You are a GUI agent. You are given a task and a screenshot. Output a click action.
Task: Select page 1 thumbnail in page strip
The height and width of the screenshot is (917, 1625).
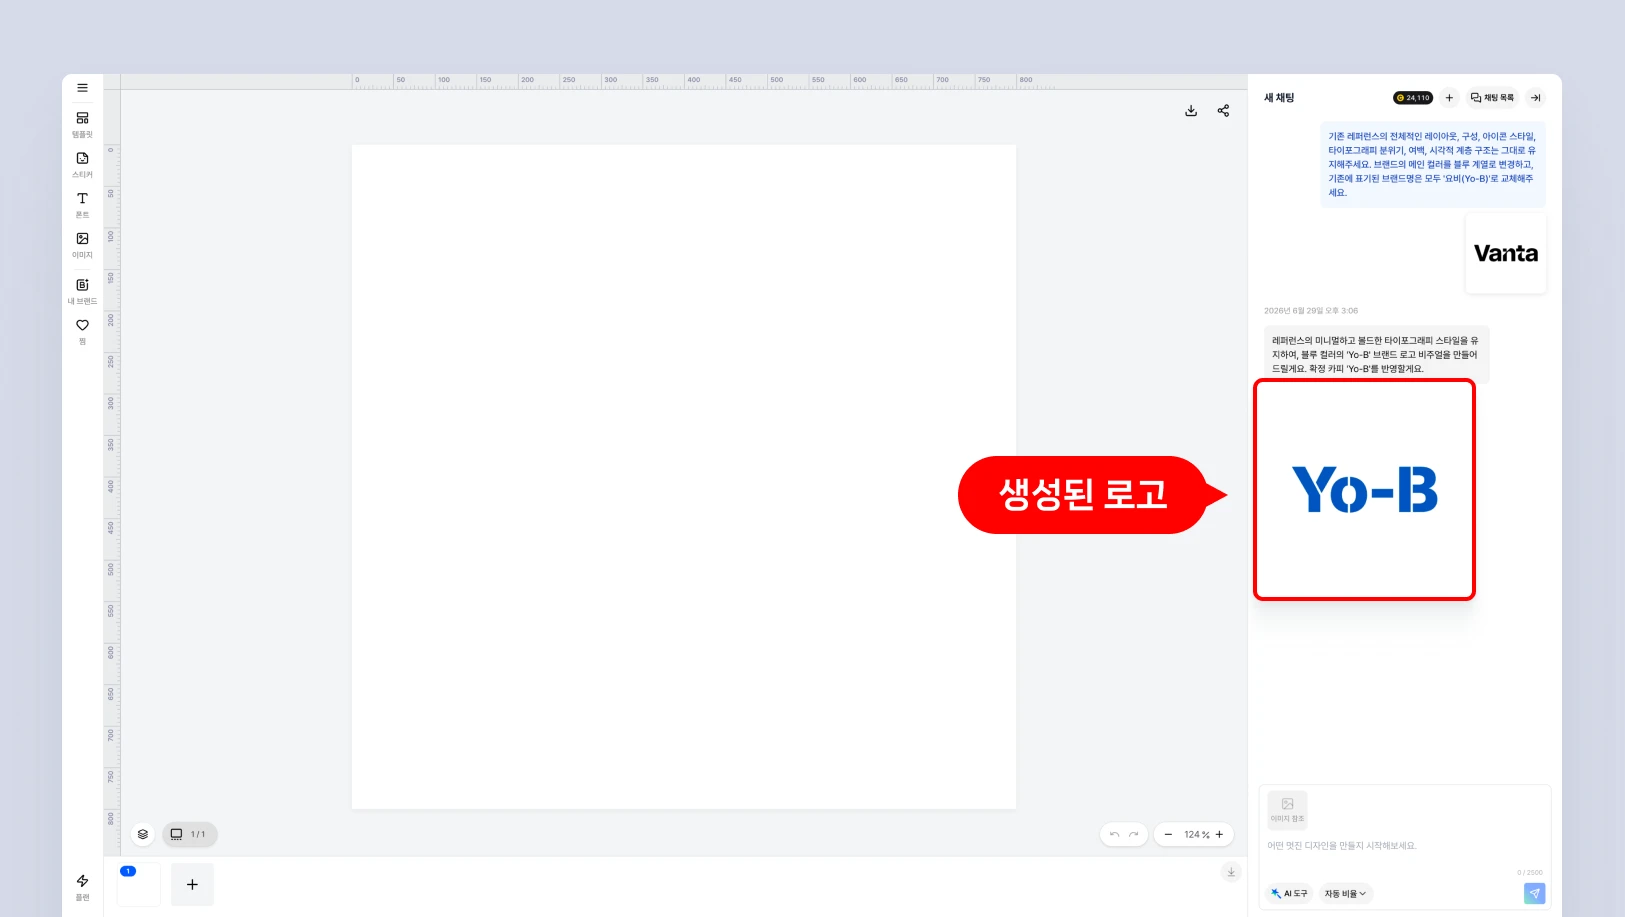[x=139, y=885]
